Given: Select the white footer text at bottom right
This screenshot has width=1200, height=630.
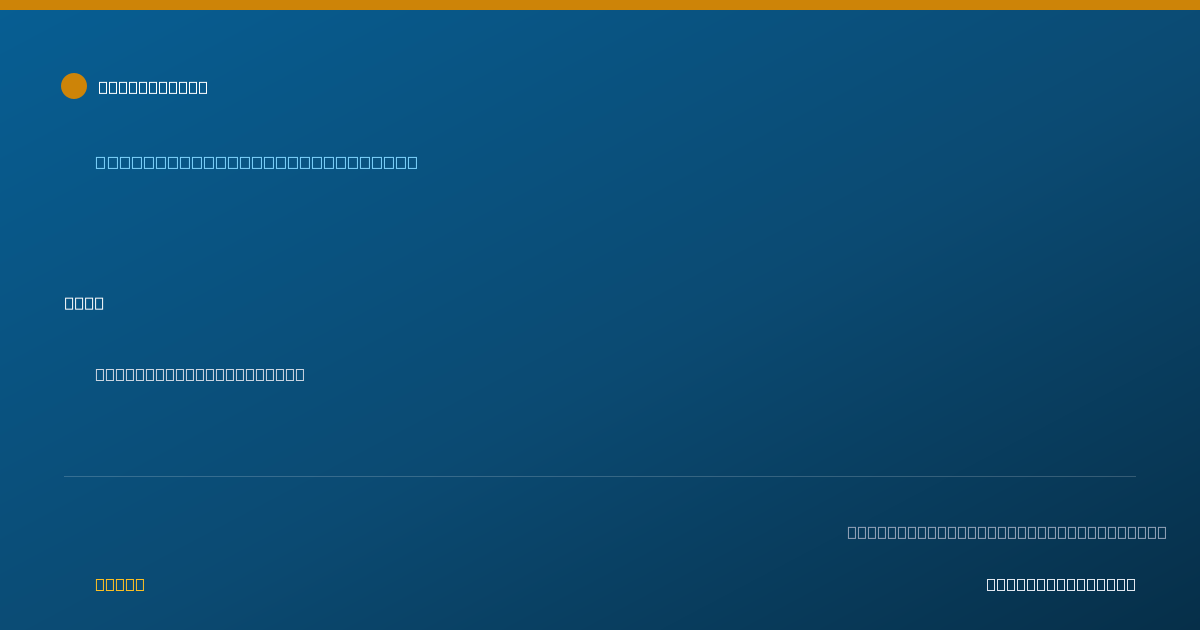Looking at the screenshot, I should coord(1061,584).
